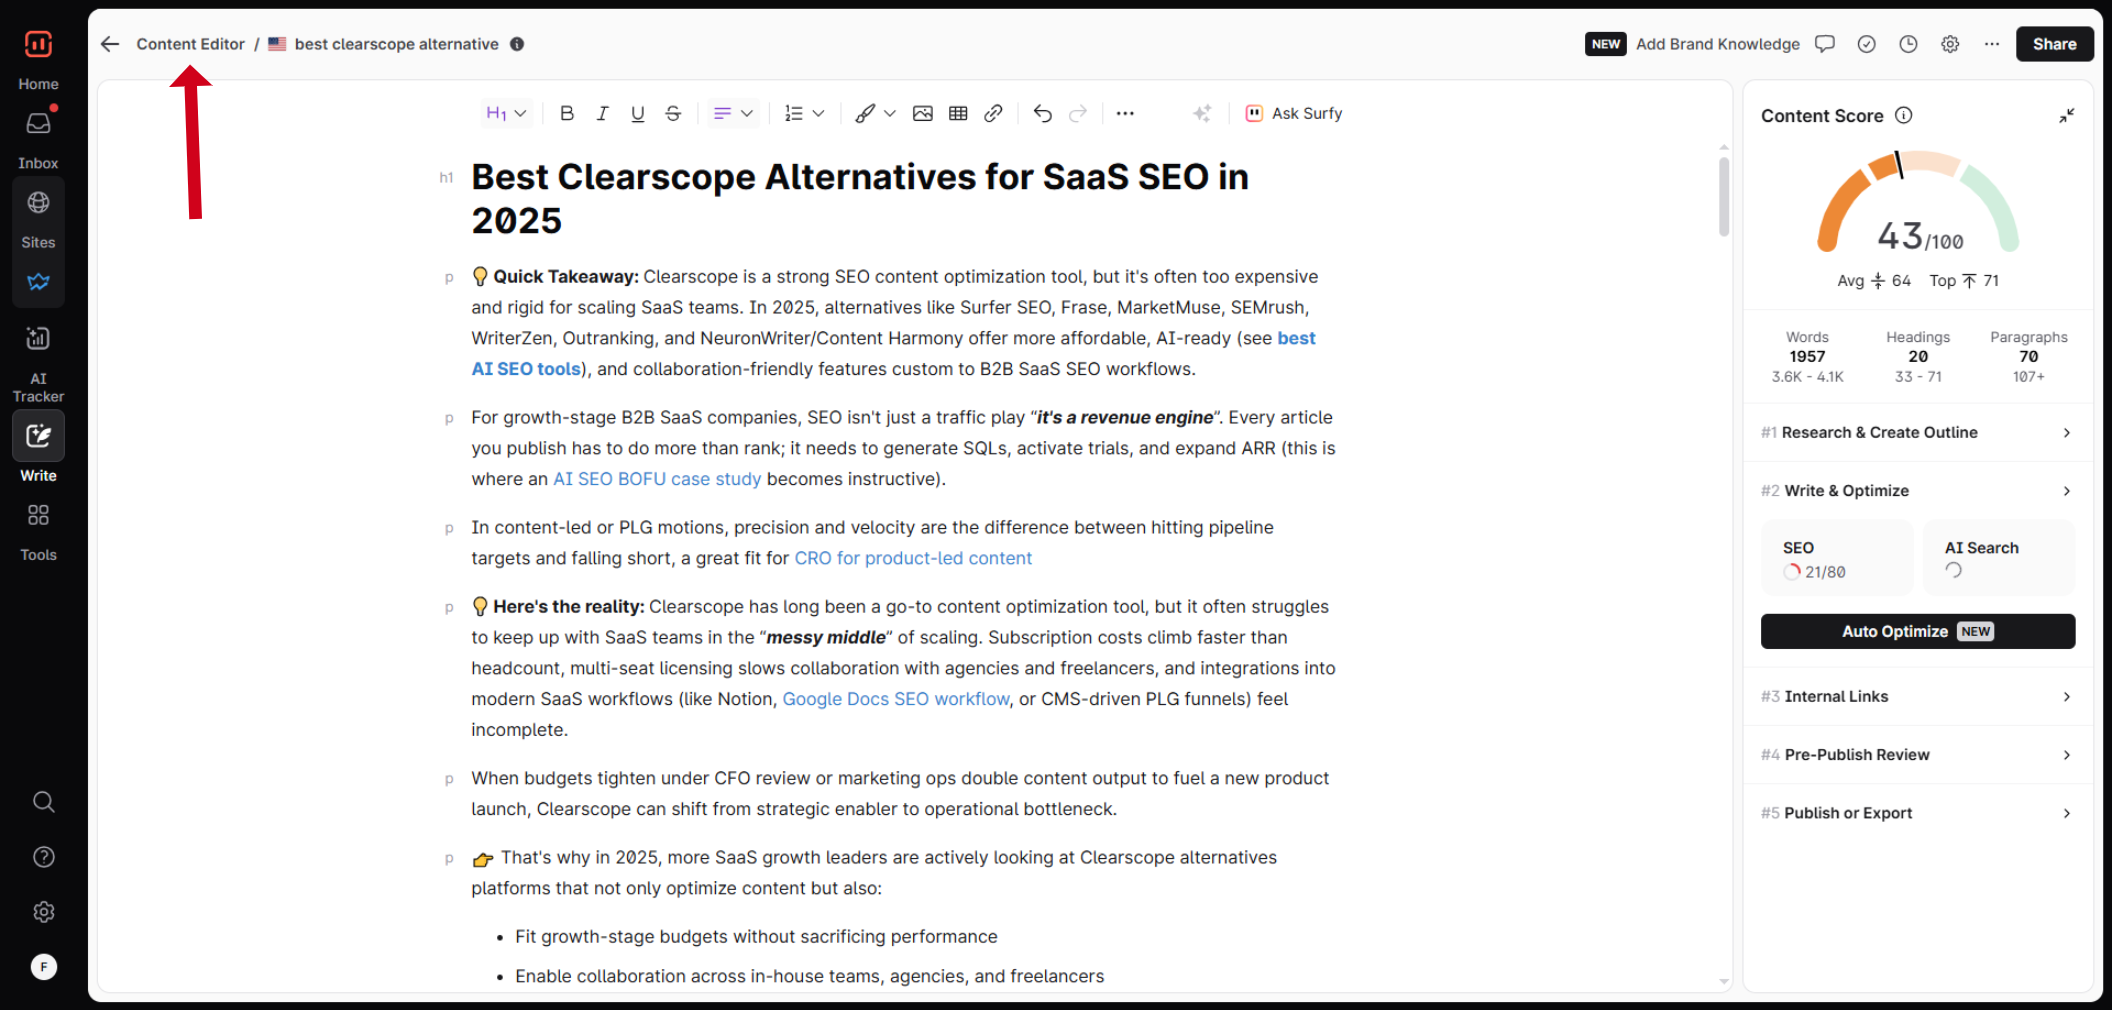Click Content Editor breadcrumb
The image size is (2112, 1010).
190,44
